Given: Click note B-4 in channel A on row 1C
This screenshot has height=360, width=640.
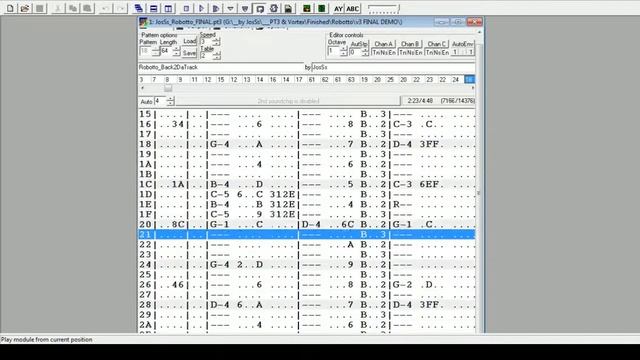Looking at the screenshot, I should pyautogui.click(x=220, y=184).
